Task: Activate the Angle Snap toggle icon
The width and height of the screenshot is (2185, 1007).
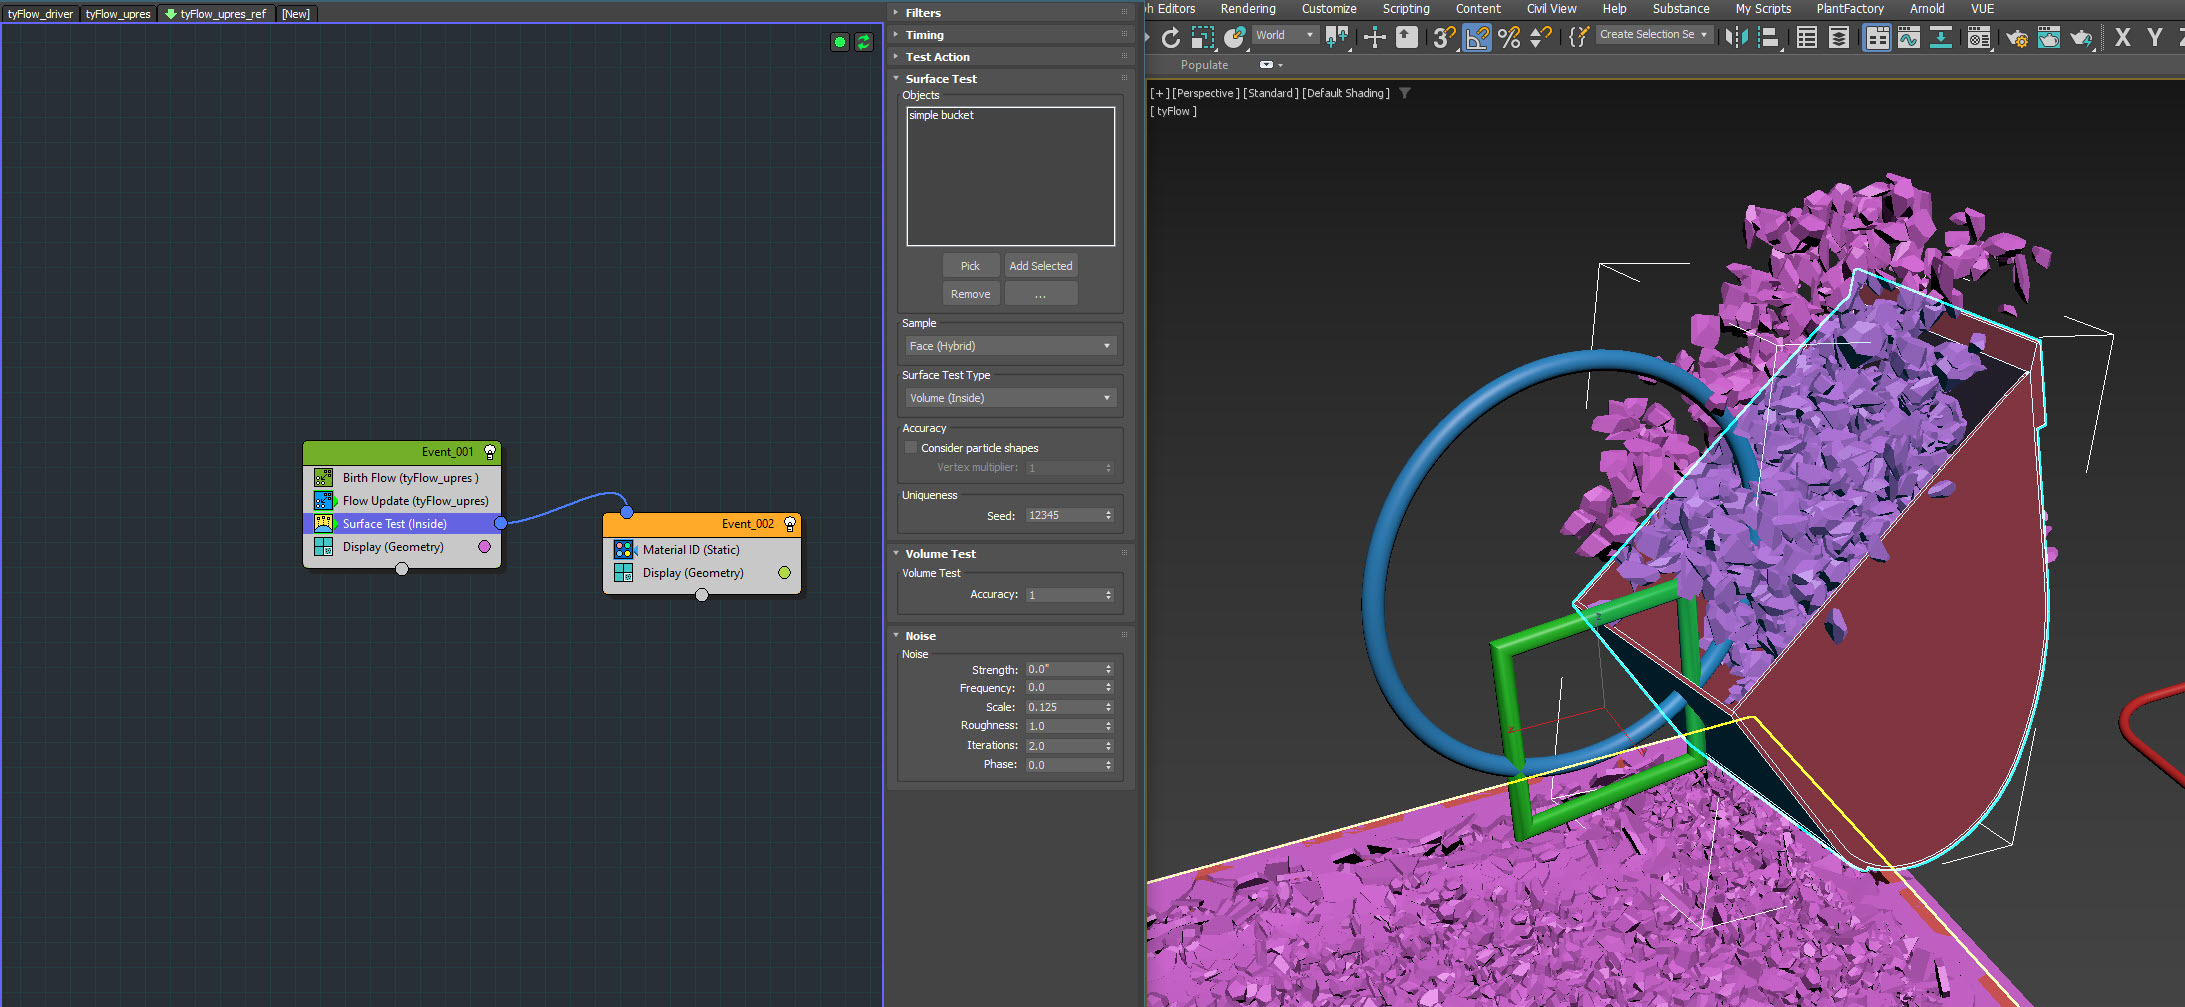Action: point(1477,37)
